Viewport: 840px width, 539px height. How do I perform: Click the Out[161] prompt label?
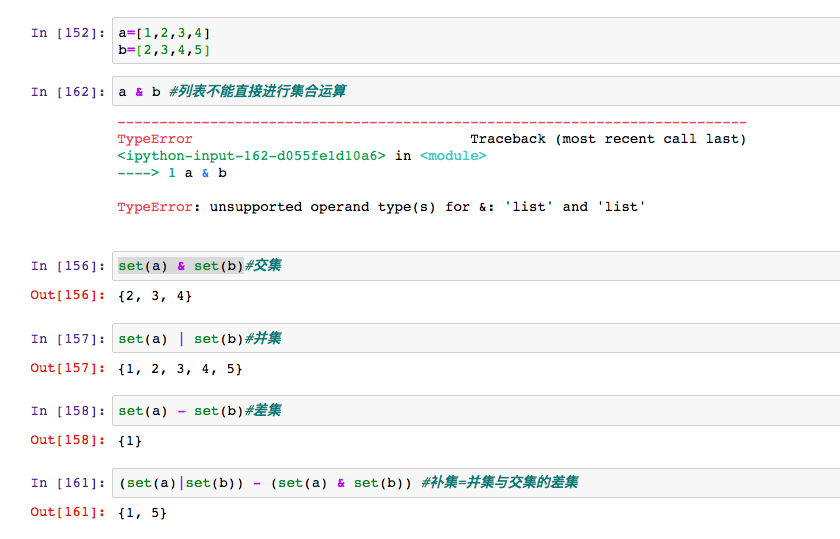pyautogui.click(x=68, y=512)
